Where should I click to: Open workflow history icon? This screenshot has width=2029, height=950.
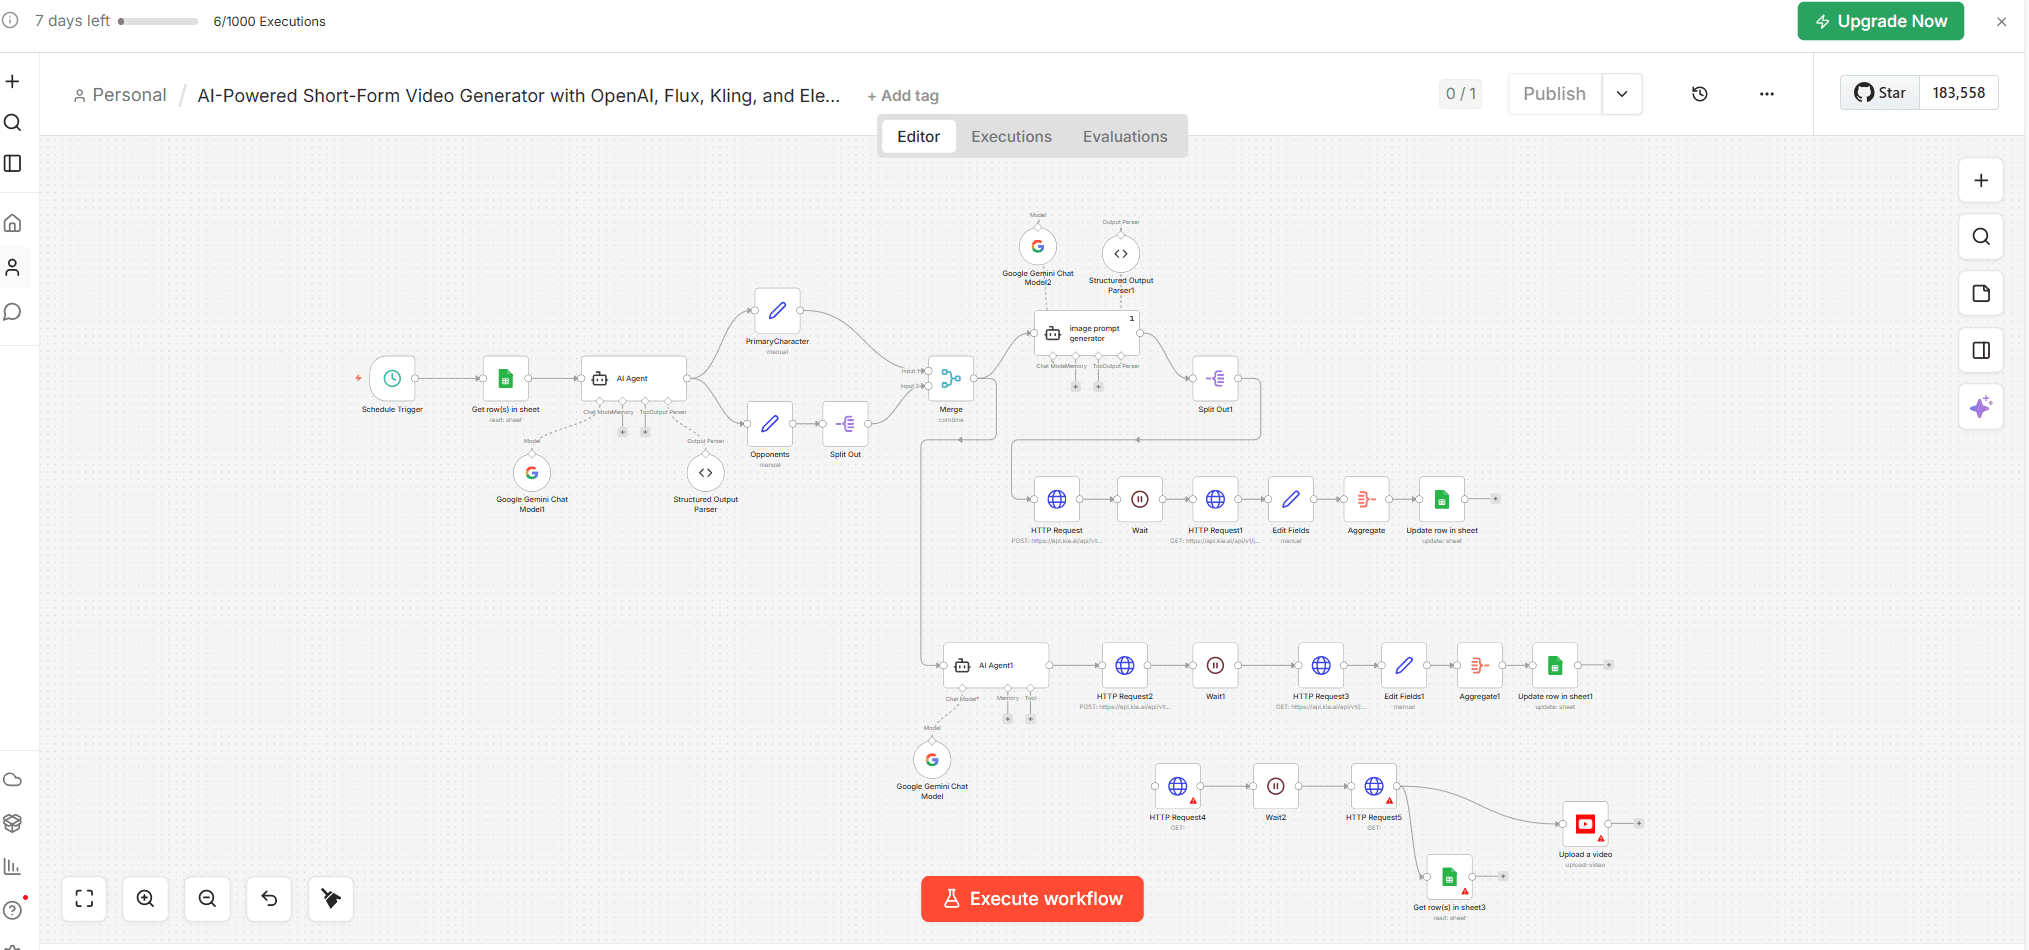tap(1699, 94)
